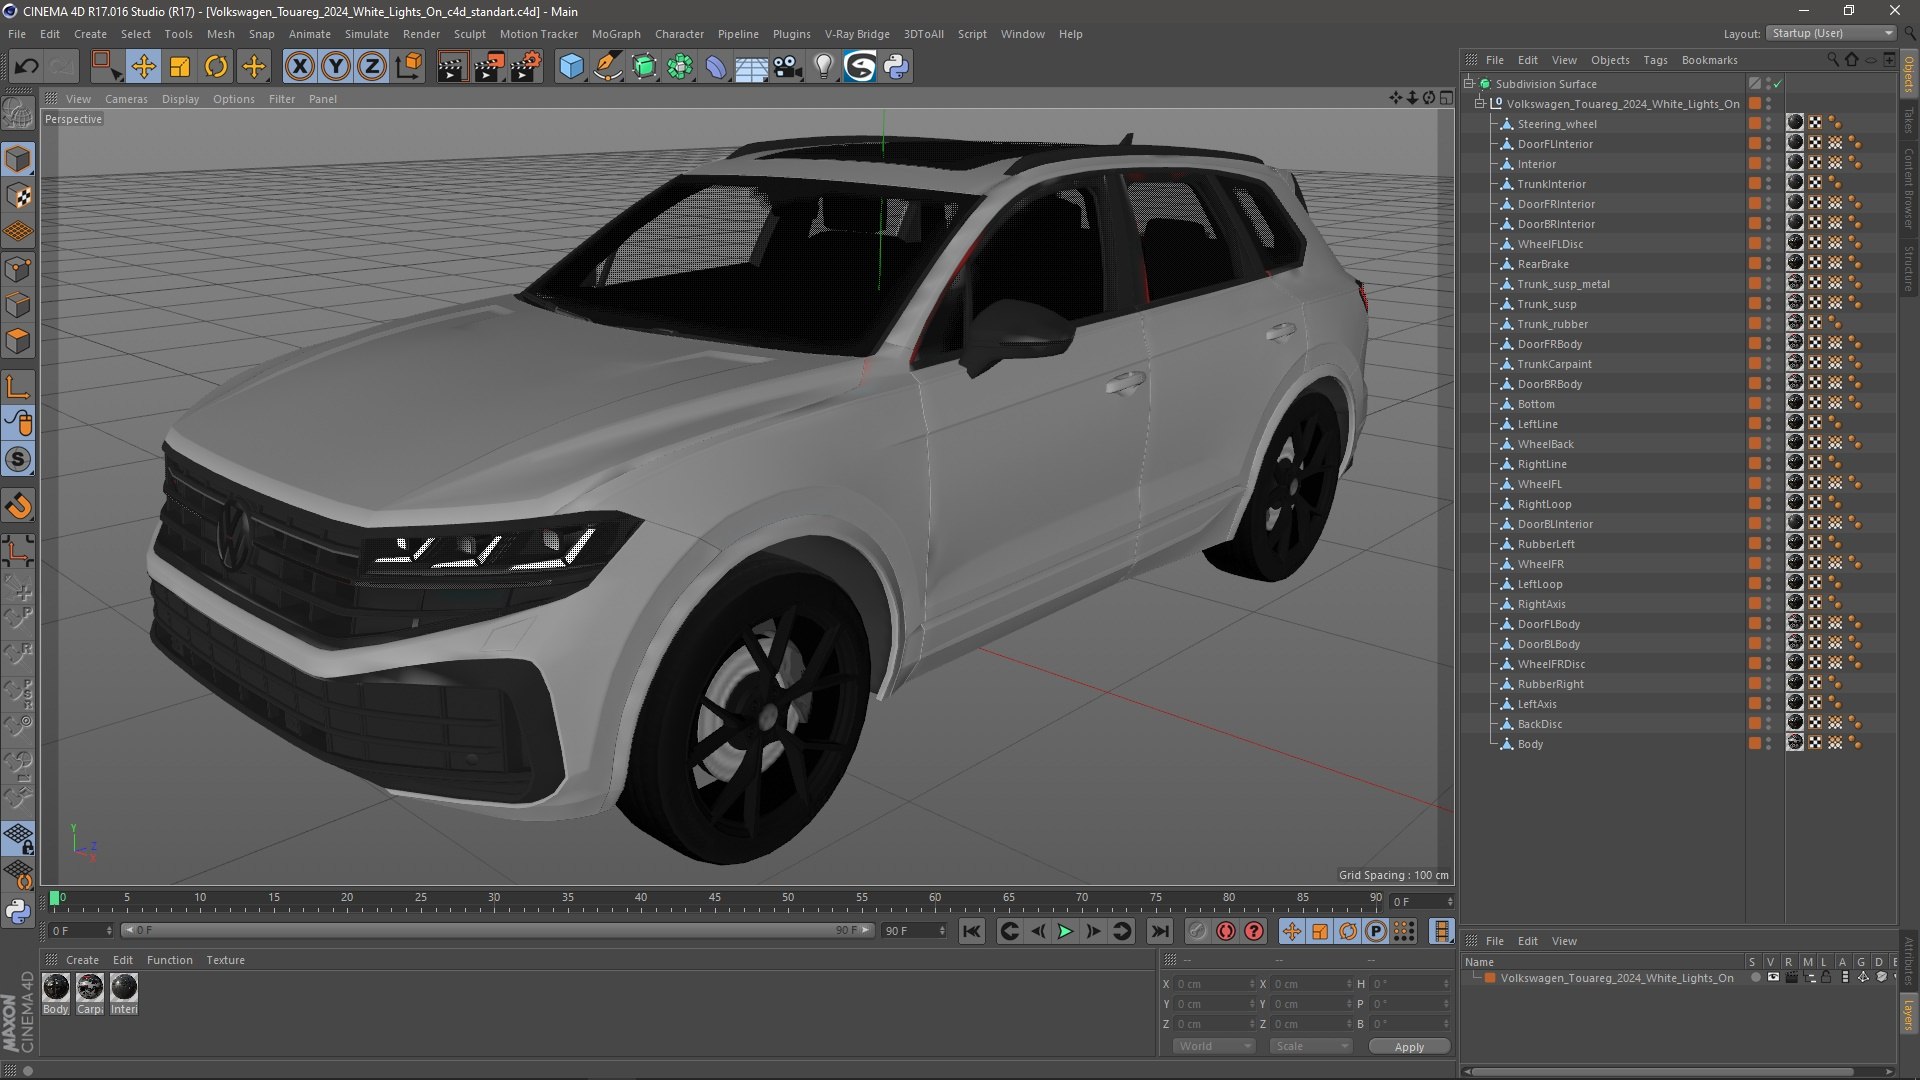Toggle Interior object visibility dots
This screenshot has width=1920, height=1080.
[x=1768, y=164]
